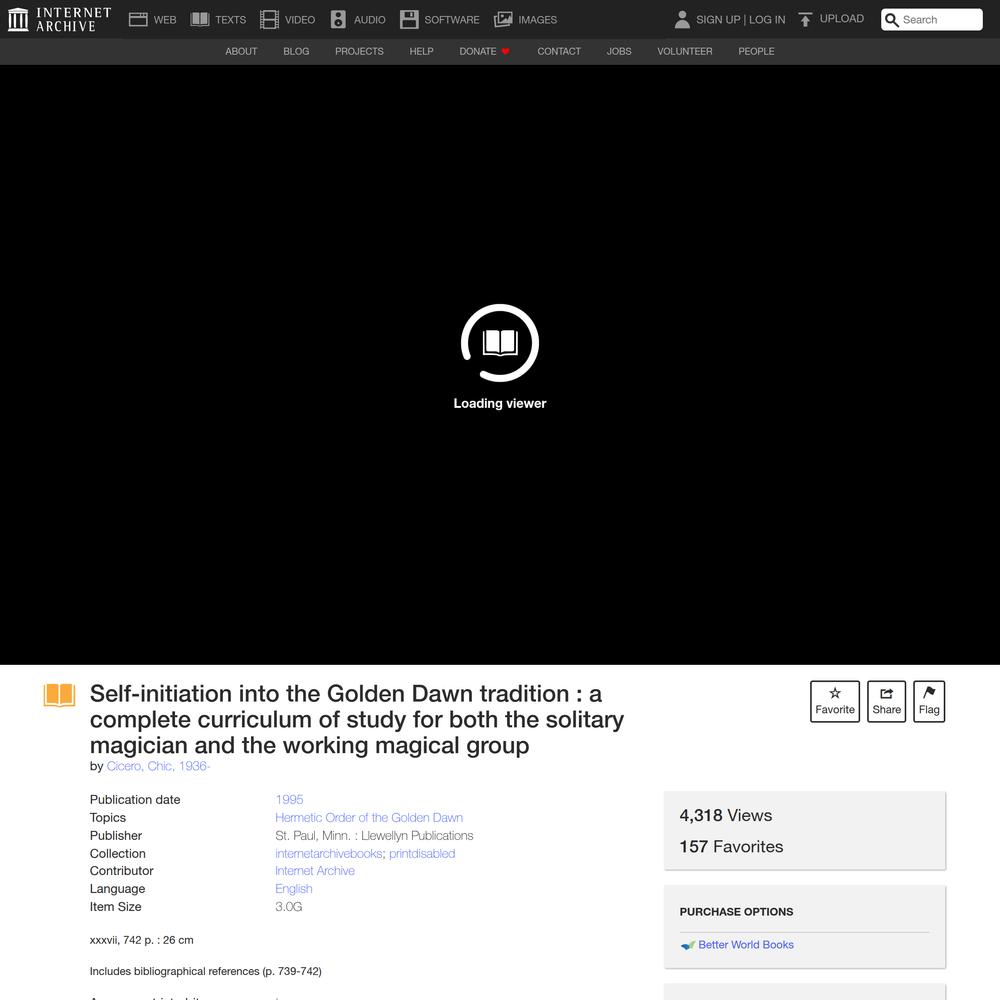Open the Audio speaker icon
This screenshot has width=1000, height=1000.
click(x=338, y=19)
